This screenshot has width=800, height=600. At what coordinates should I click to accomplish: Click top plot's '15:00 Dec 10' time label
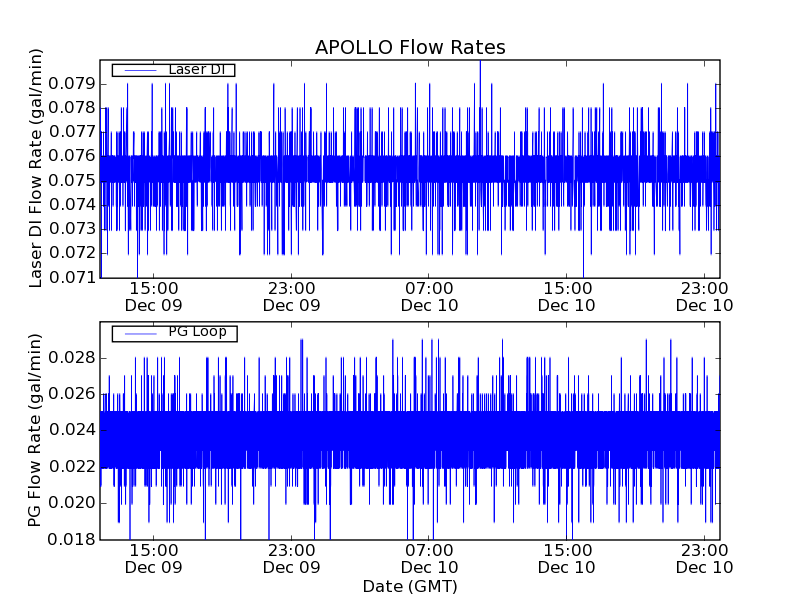pos(568,296)
